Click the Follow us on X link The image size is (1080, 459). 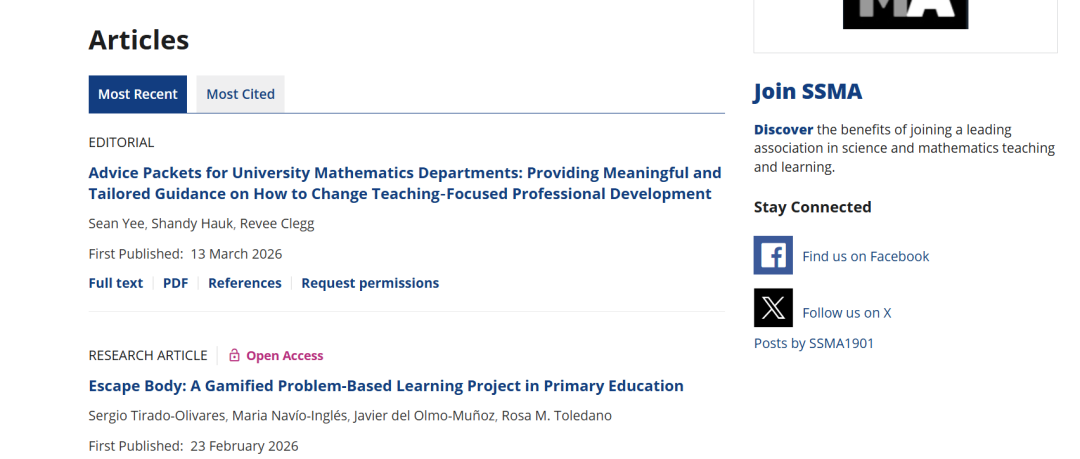(x=846, y=313)
